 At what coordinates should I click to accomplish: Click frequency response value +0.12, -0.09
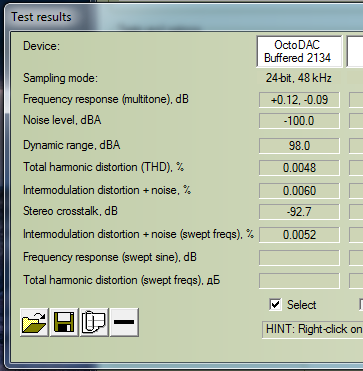[x=299, y=100]
